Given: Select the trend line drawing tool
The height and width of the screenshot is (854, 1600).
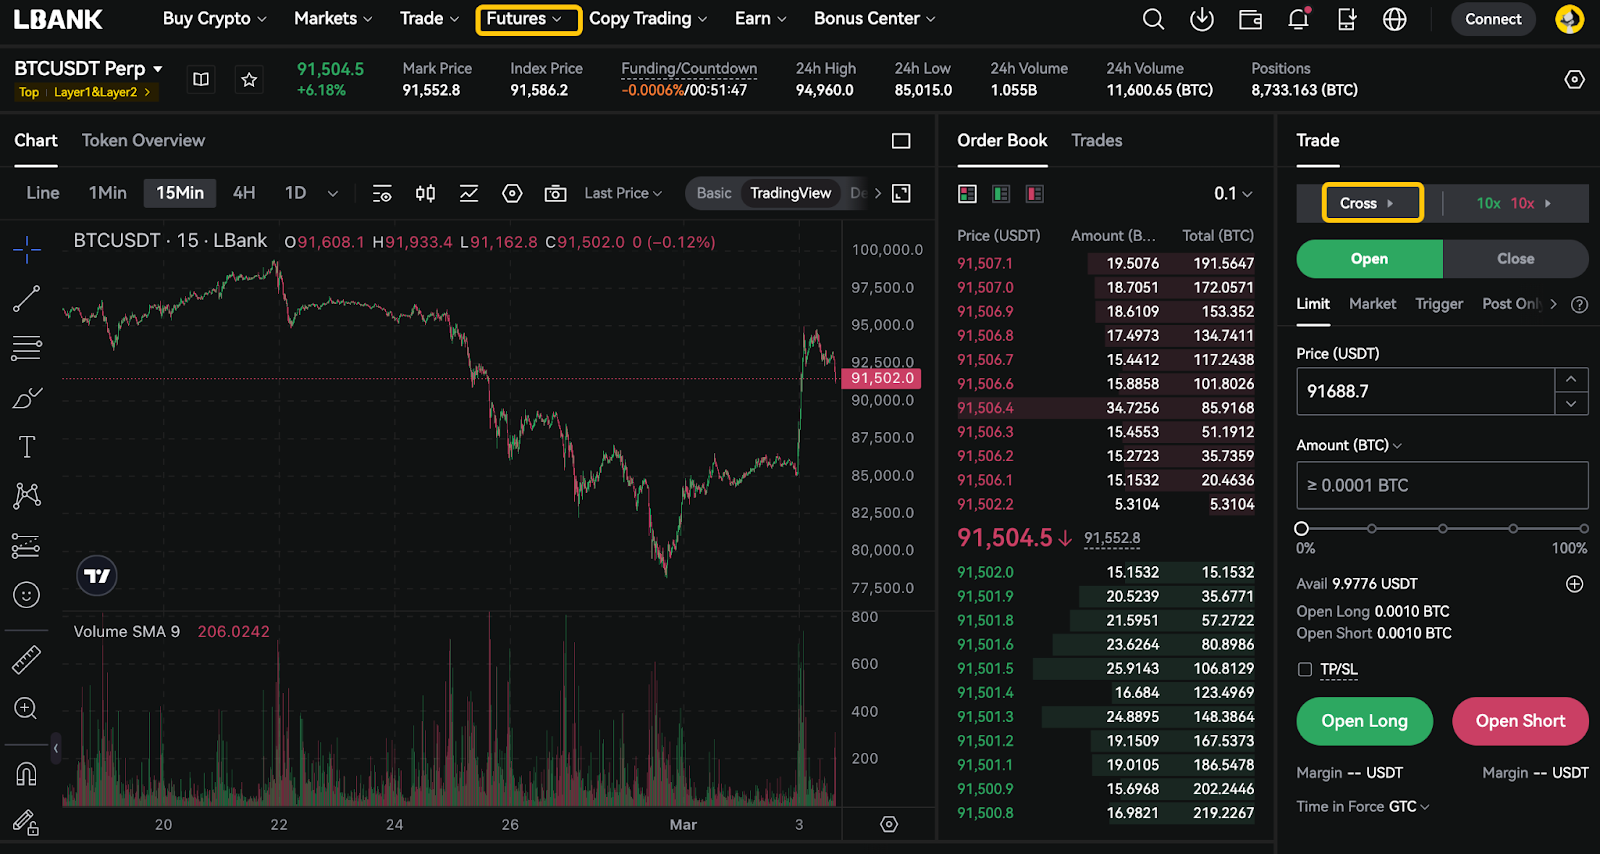Looking at the screenshot, I should coord(27,298).
